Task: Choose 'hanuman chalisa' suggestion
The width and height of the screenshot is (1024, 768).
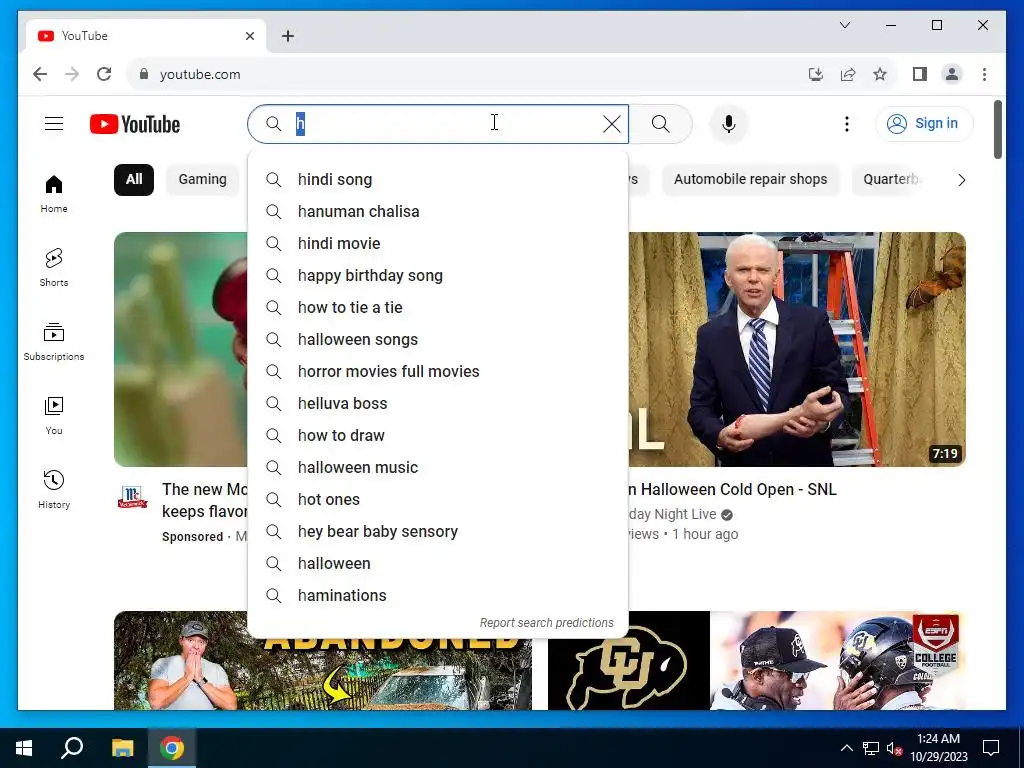Action: (x=438, y=212)
